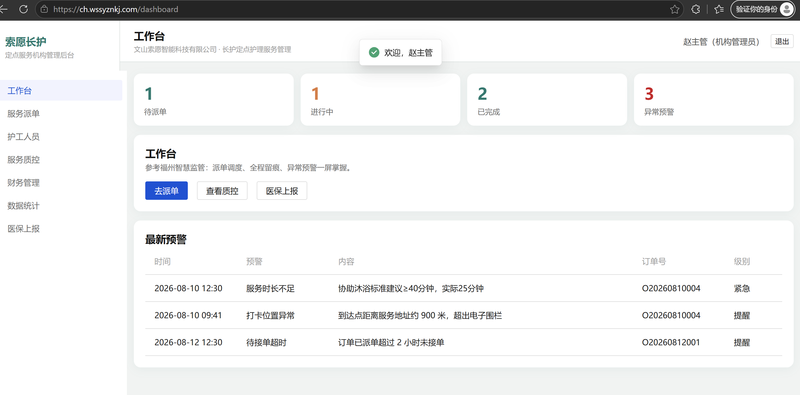Click the blue 去派单 button
The width and height of the screenshot is (800, 395).
[x=166, y=191]
